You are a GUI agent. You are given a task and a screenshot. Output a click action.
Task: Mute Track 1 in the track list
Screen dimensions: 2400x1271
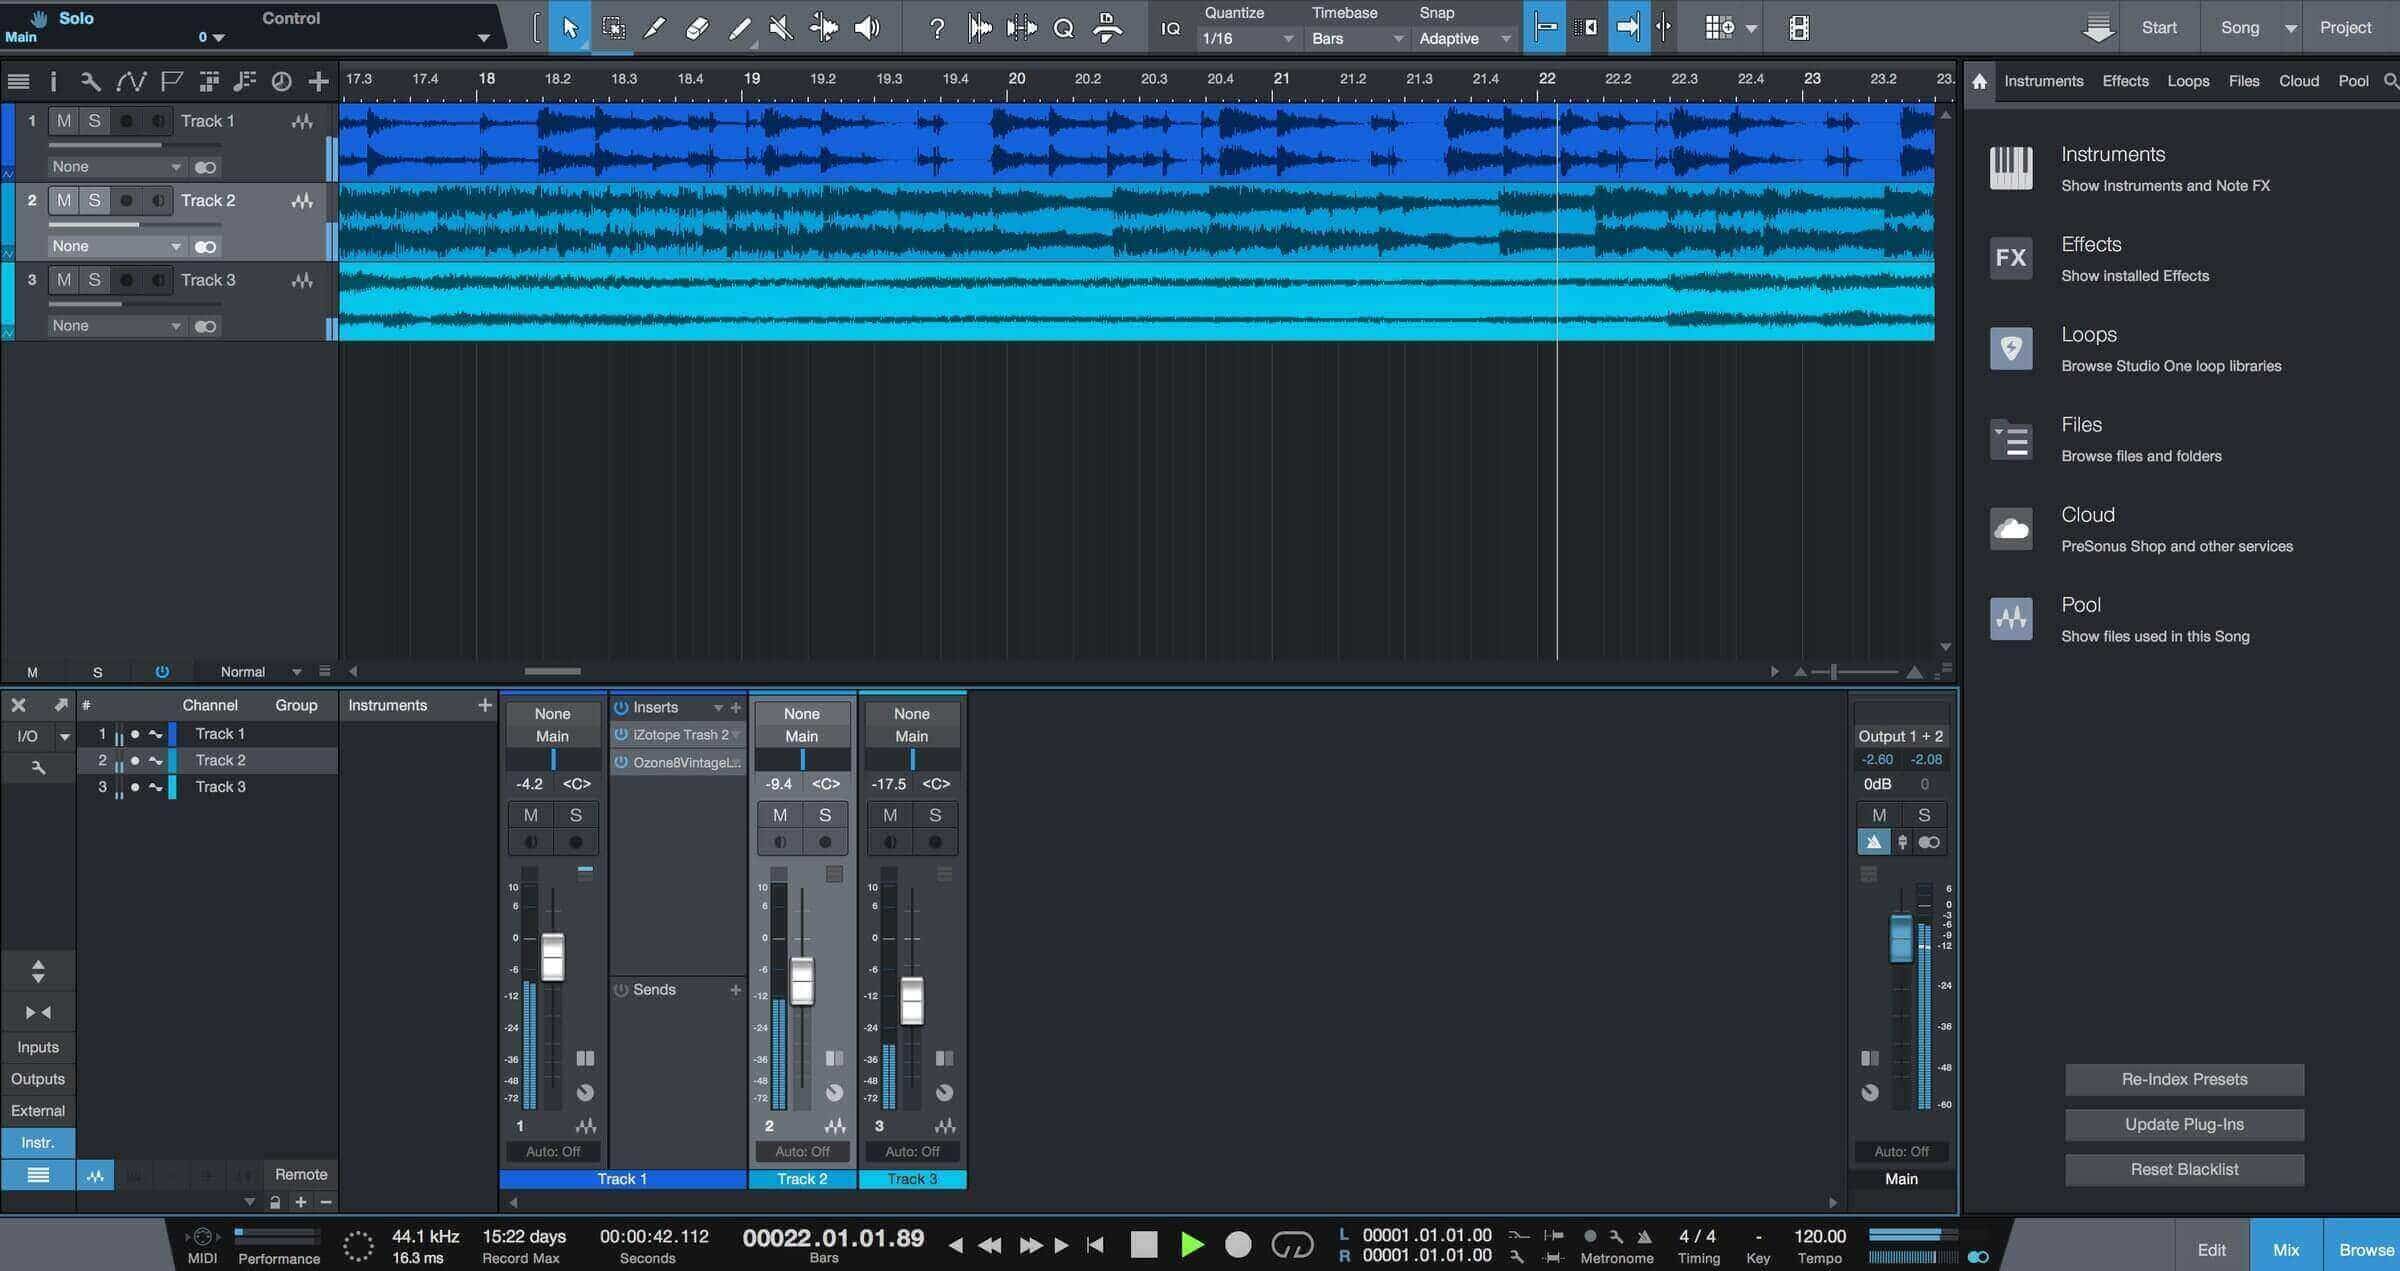point(64,121)
